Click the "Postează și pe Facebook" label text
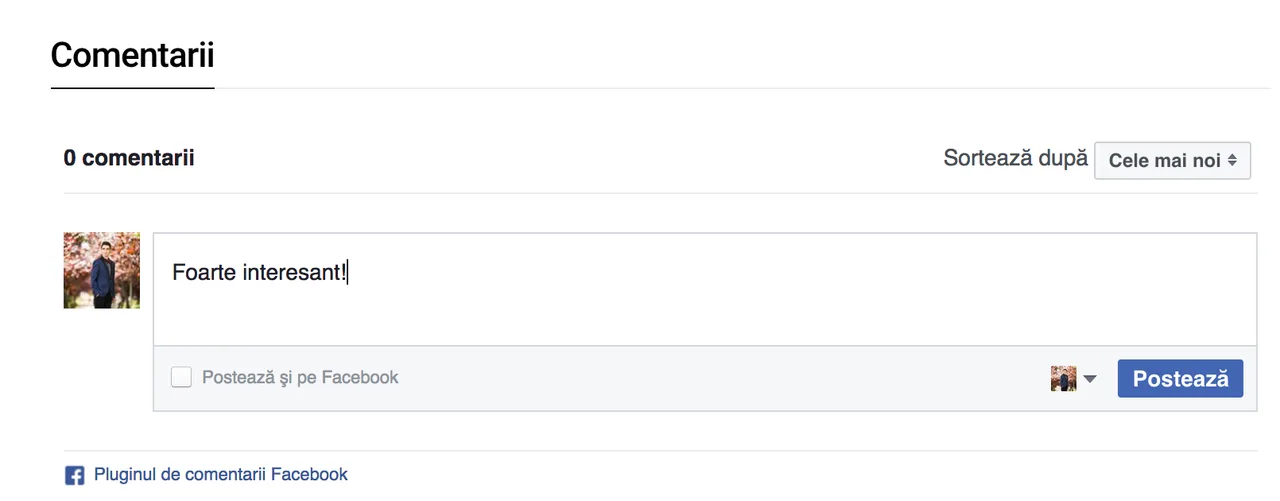Screen dimensions: 1280x501 pos(300,377)
